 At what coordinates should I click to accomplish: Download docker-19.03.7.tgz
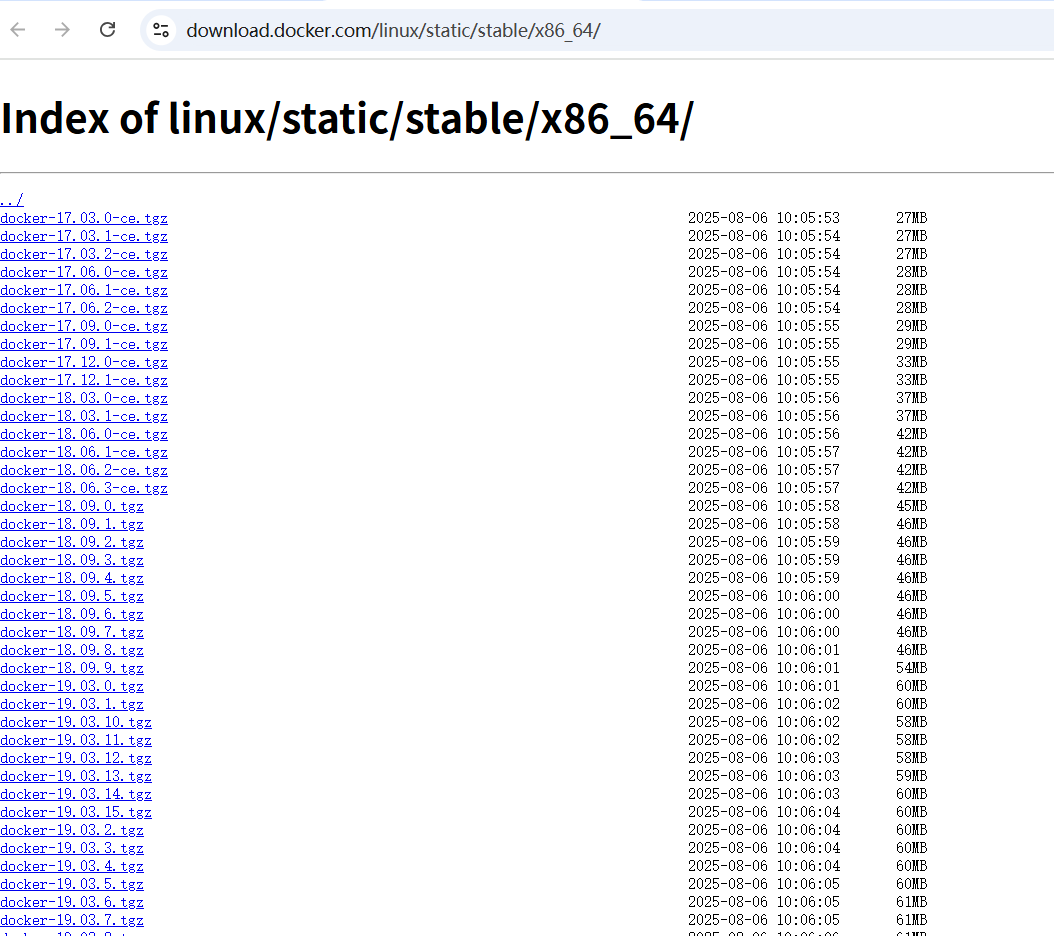click(x=72, y=920)
